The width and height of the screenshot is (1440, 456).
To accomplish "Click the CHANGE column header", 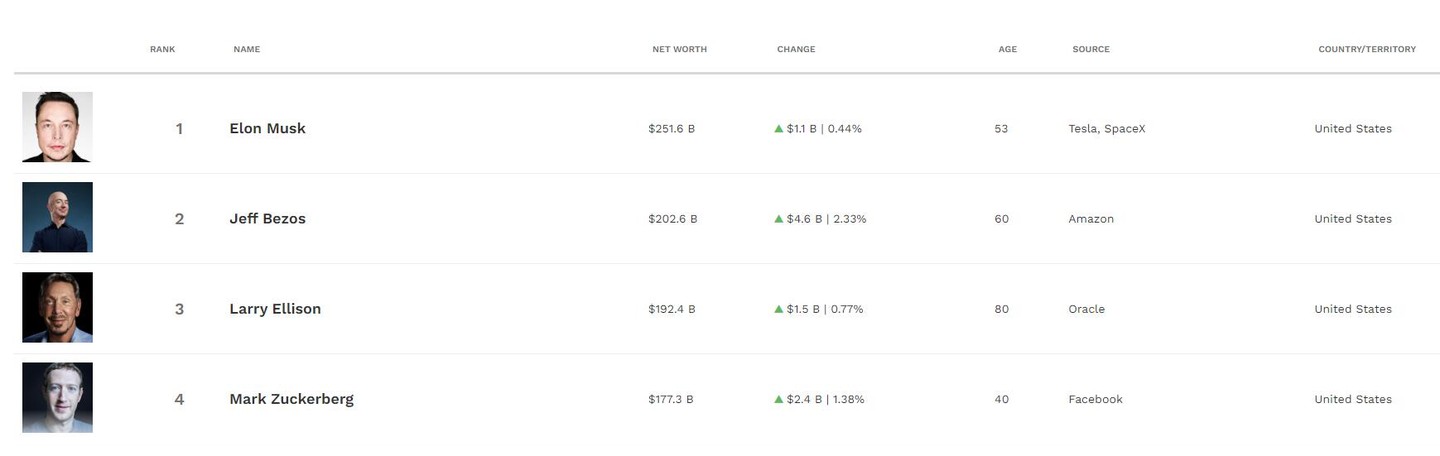I will pyautogui.click(x=796, y=49).
